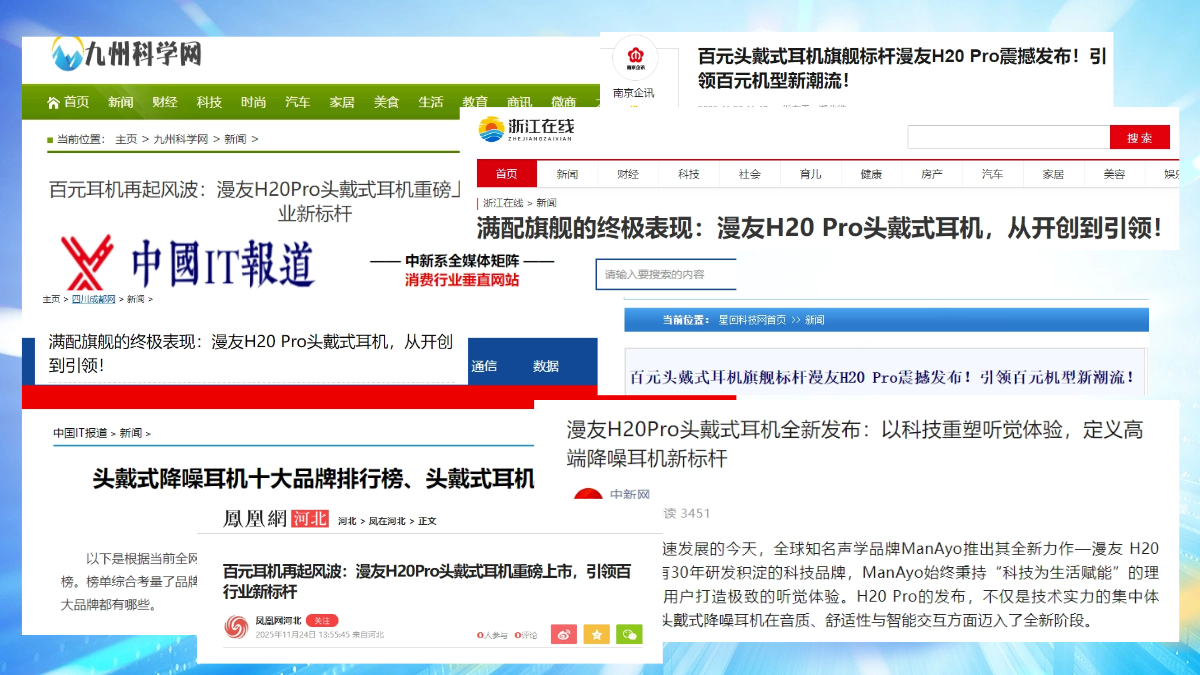The height and width of the screenshot is (675, 1200).
Task: Click 中国IT报道 breadcrumb link
Action: [x=80, y=433]
